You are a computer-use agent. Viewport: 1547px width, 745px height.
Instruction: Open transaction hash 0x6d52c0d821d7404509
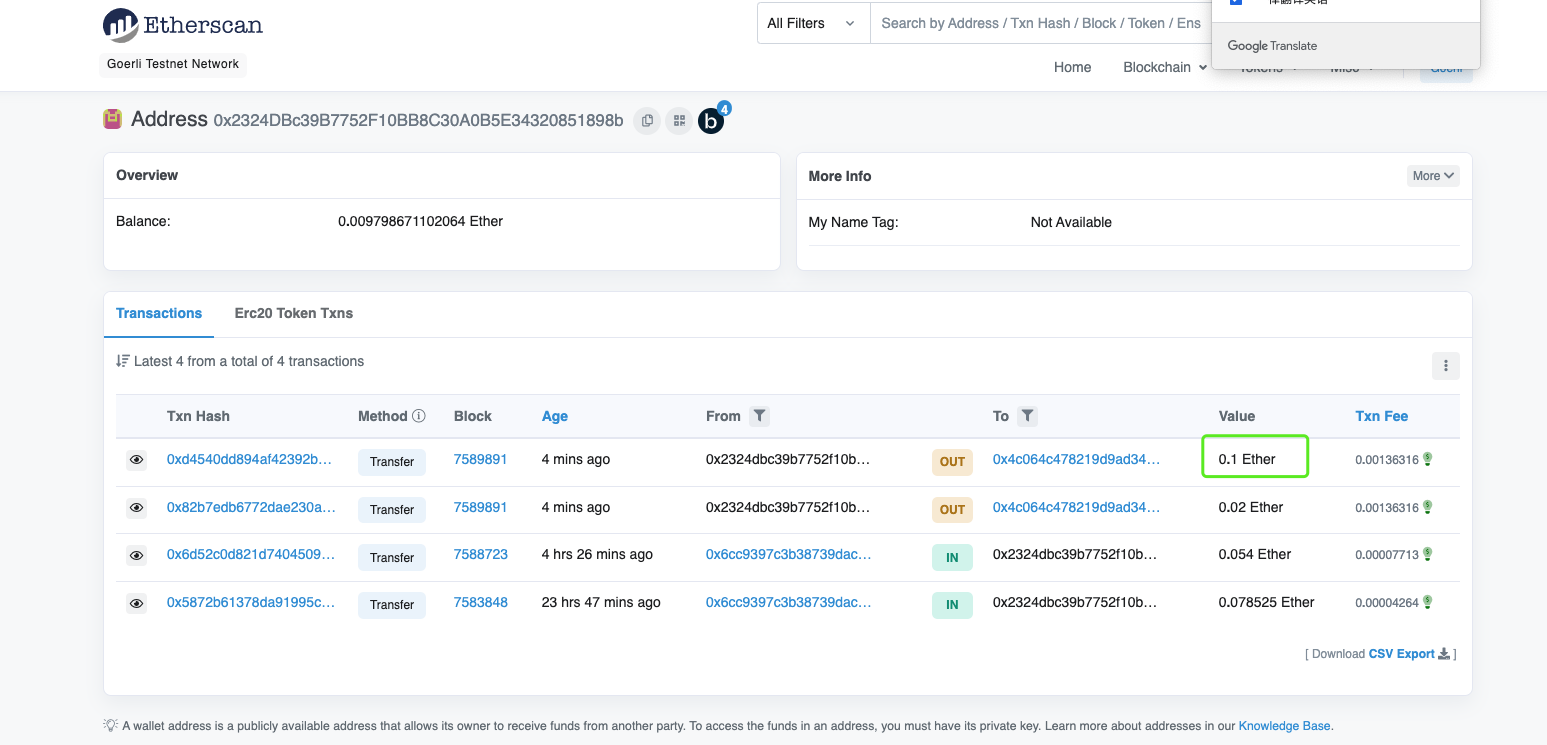click(251, 554)
